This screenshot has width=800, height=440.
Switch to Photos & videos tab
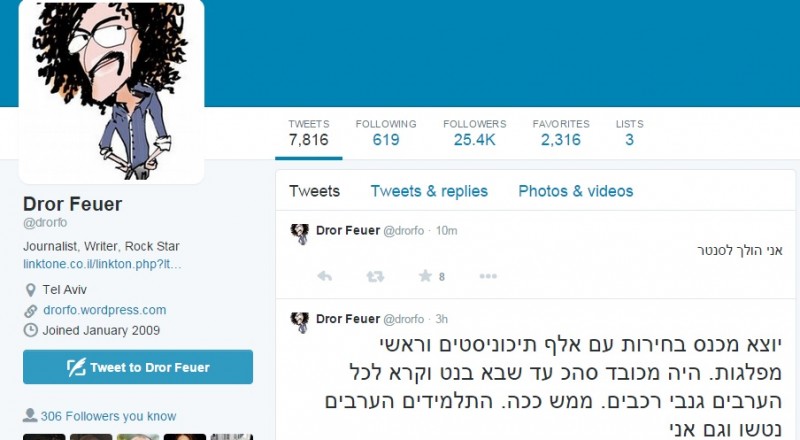(x=576, y=191)
